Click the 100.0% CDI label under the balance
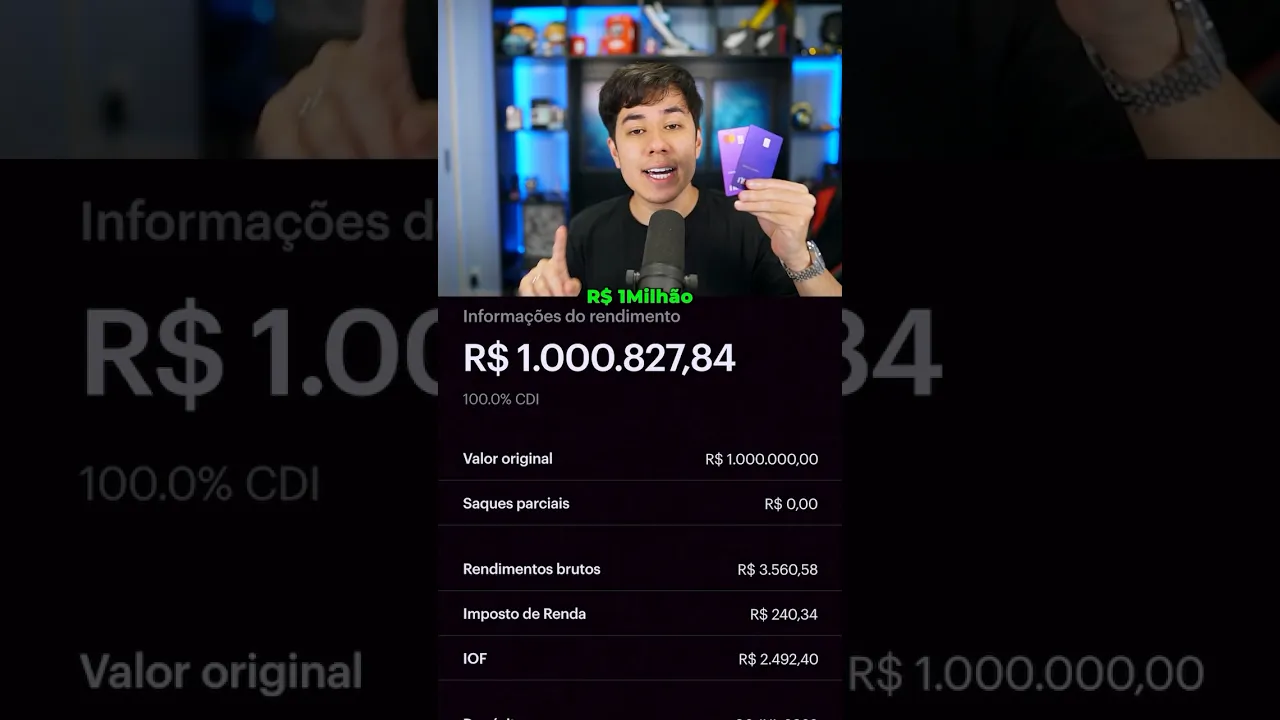This screenshot has width=1280, height=720. pos(501,399)
